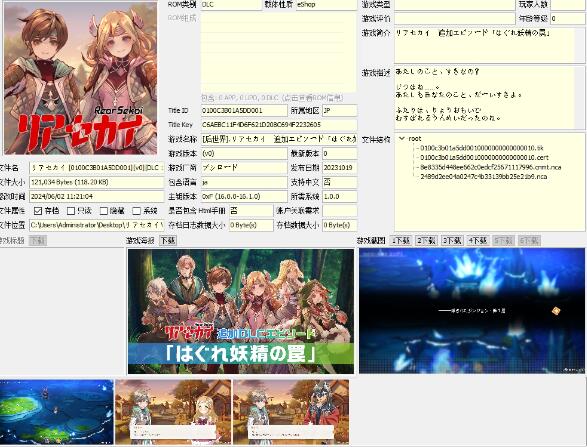
Task: Click the required system field 1.0.0
Action: (340, 196)
